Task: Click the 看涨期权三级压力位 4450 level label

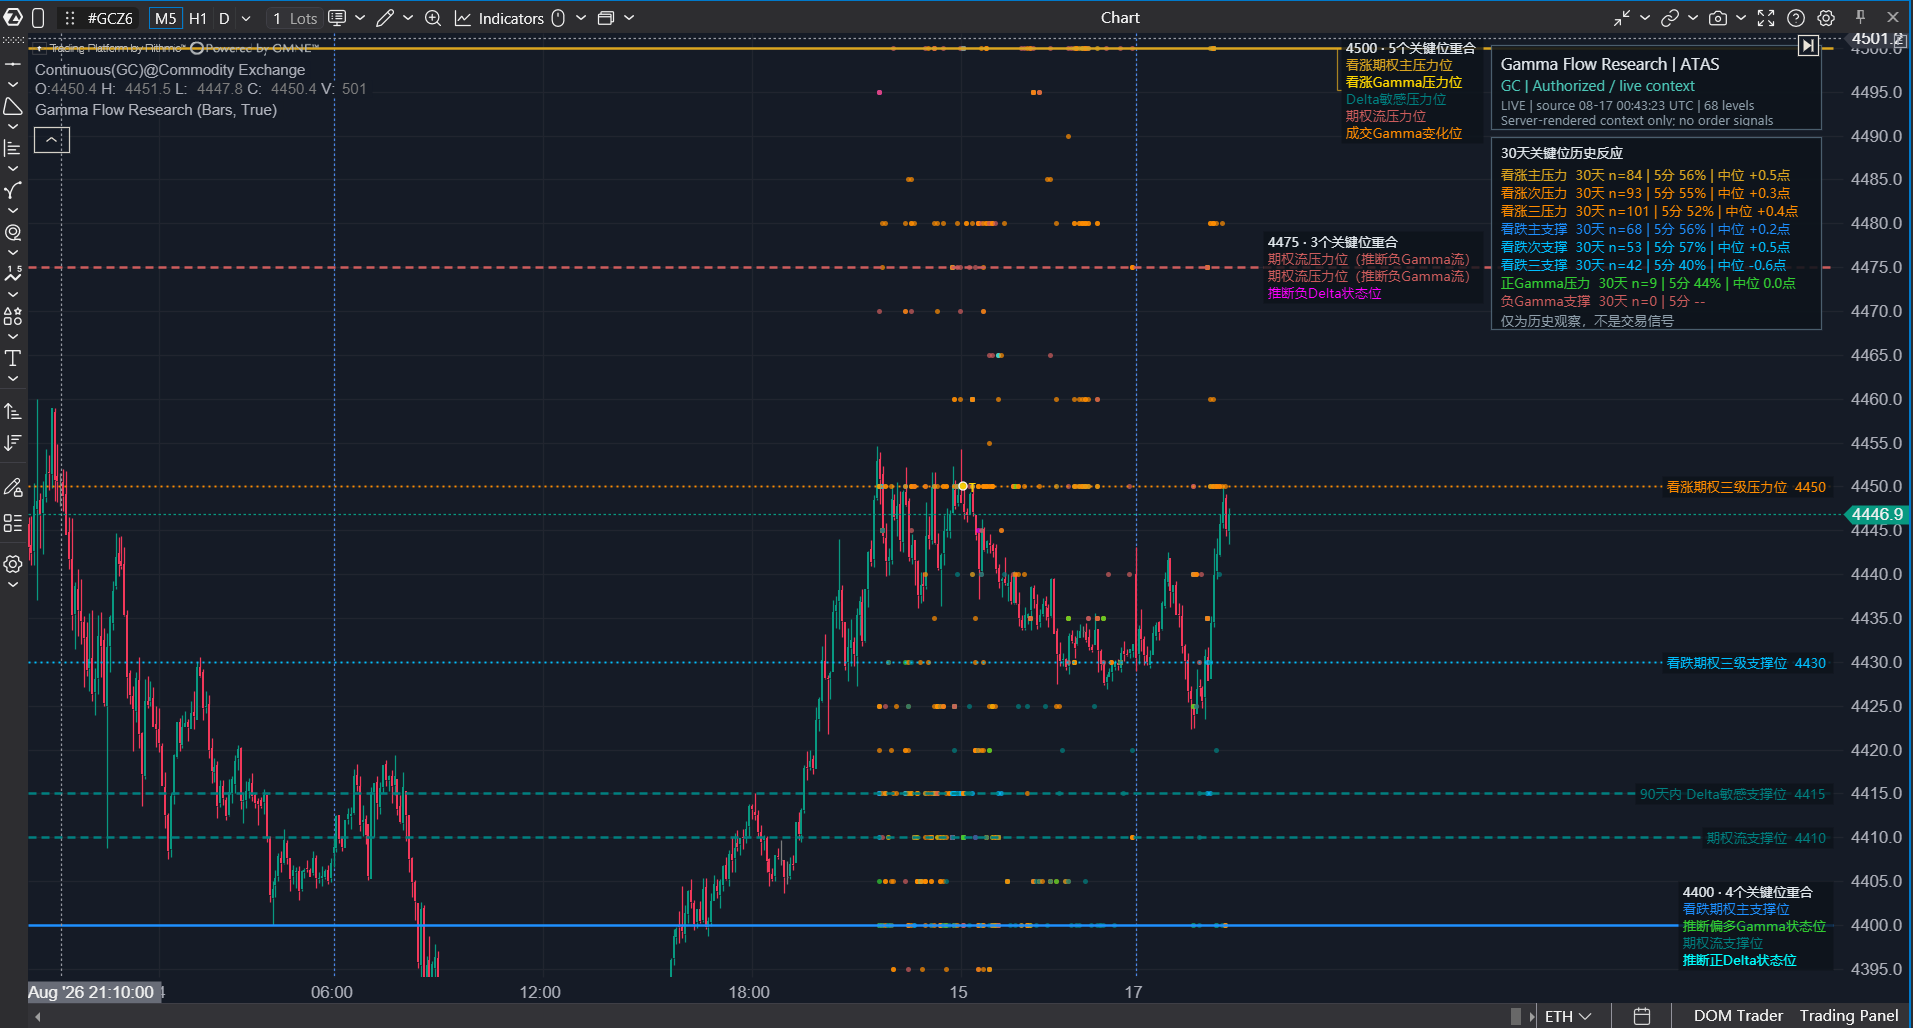Action: [x=1746, y=487]
